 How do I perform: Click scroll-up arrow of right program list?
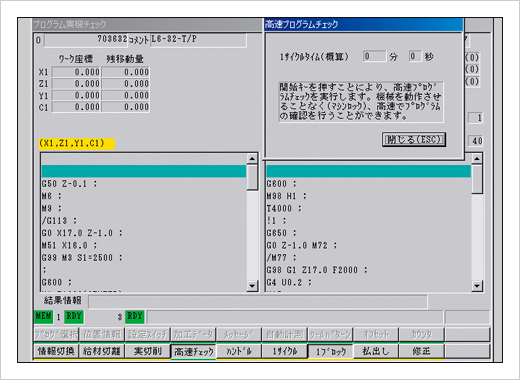477,159
